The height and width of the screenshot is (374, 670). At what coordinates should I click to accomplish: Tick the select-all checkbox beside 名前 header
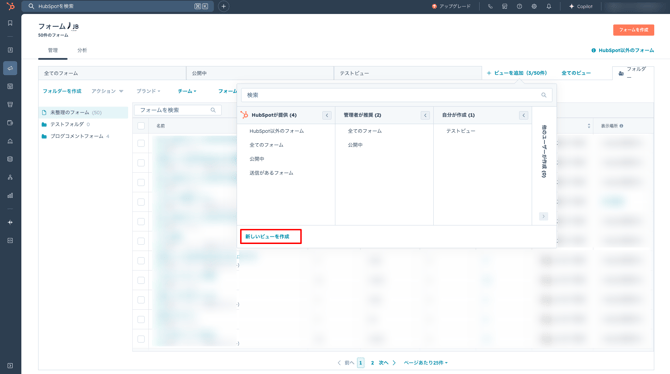click(x=141, y=126)
